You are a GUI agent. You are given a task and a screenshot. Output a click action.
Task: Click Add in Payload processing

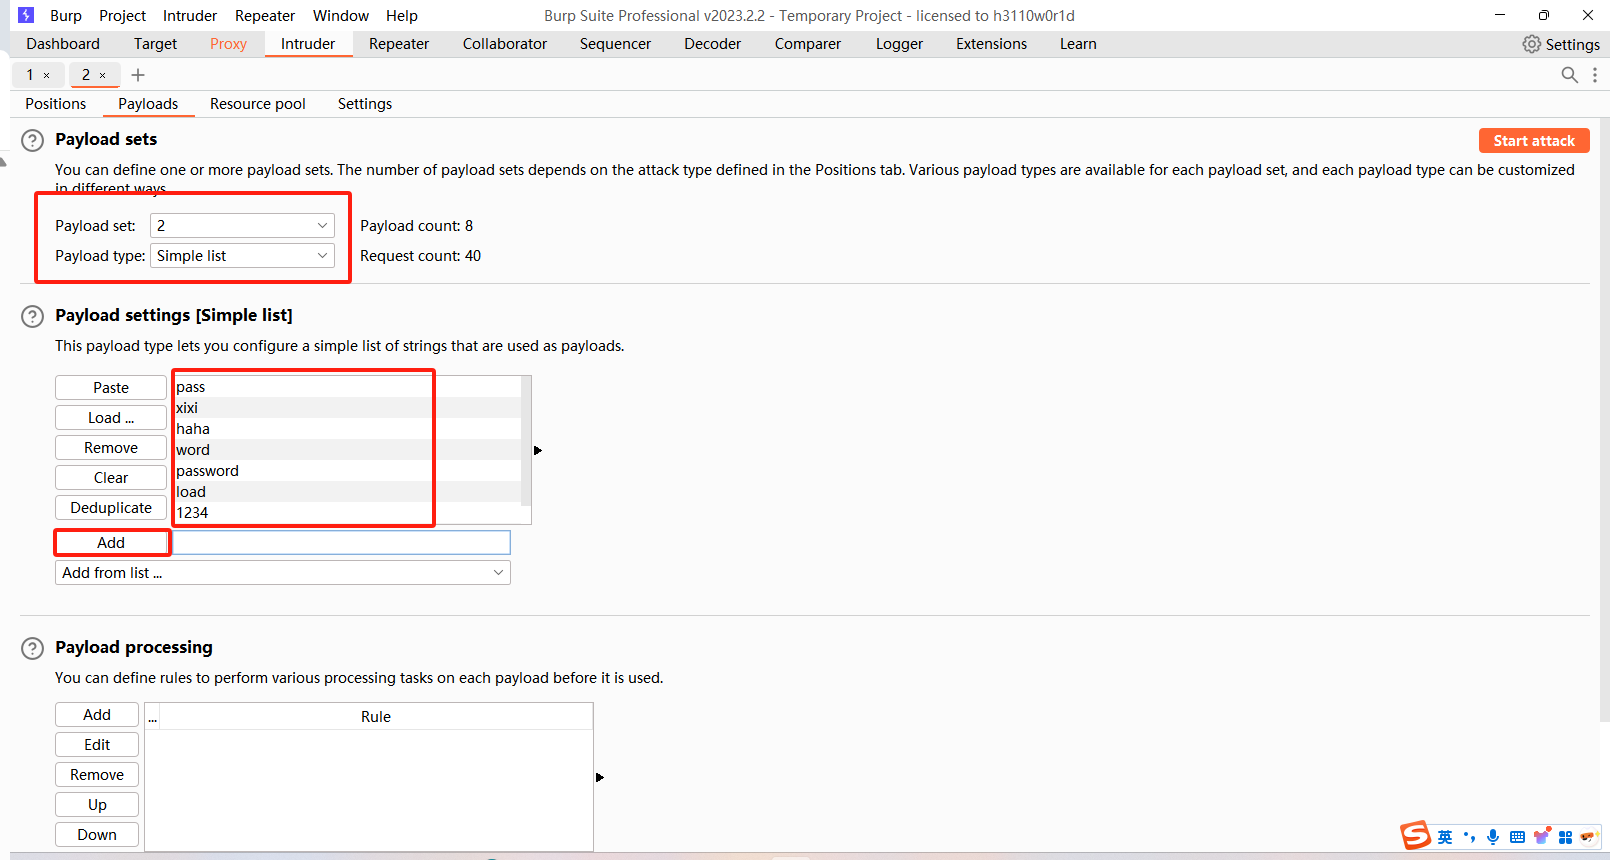(97, 715)
